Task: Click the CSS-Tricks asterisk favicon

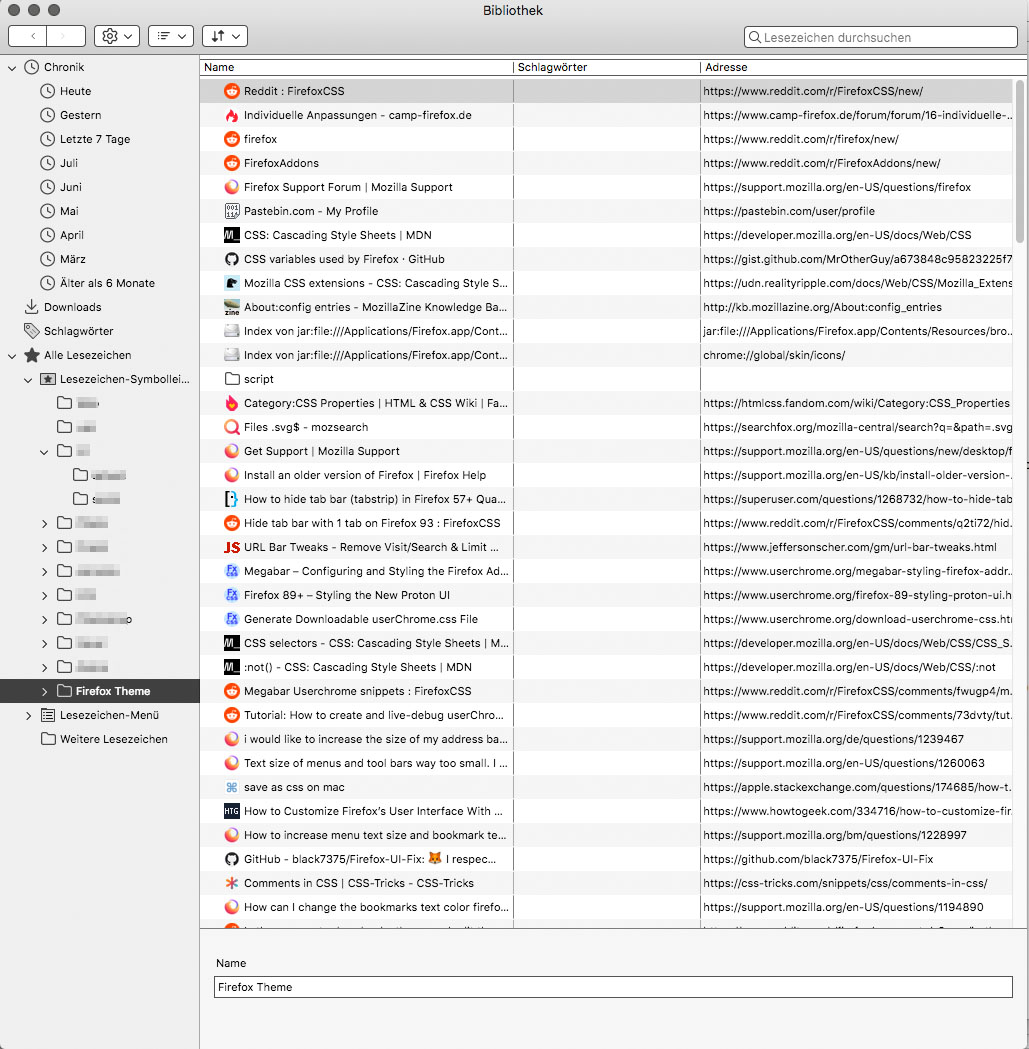Action: click(231, 884)
